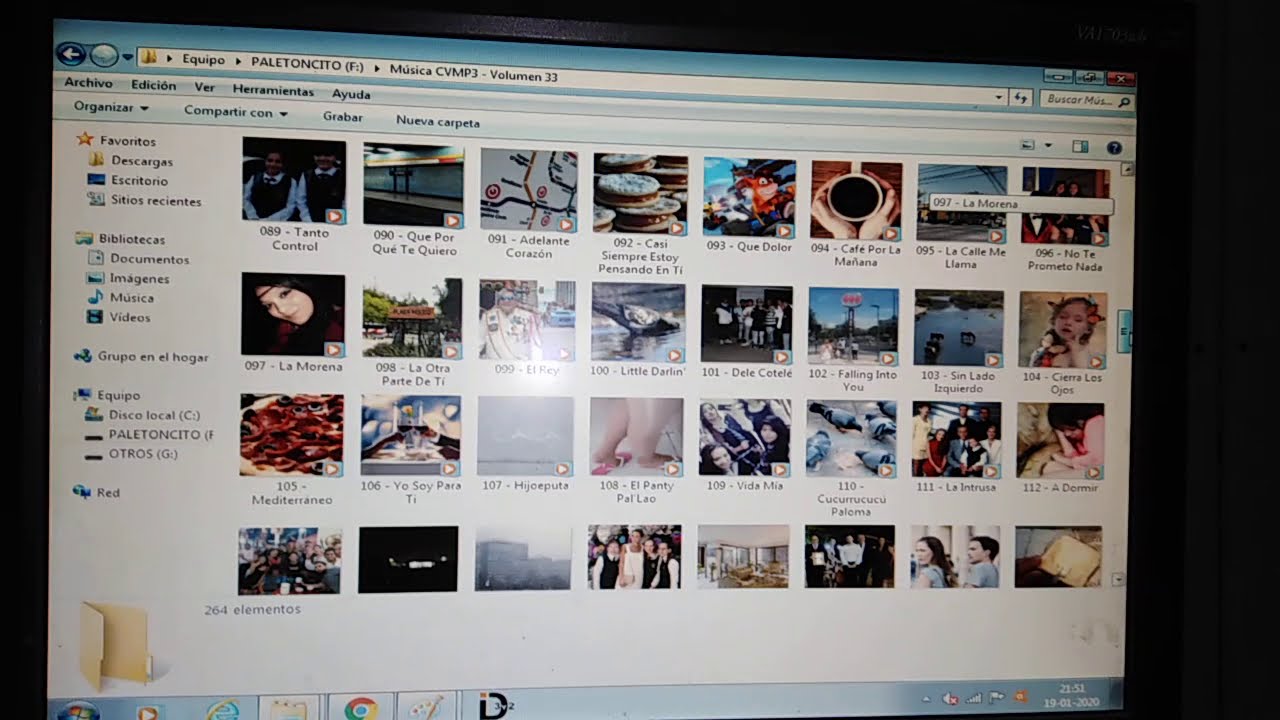1280x720 pixels.
Task: Open Paint from the taskbar
Action: point(426,708)
